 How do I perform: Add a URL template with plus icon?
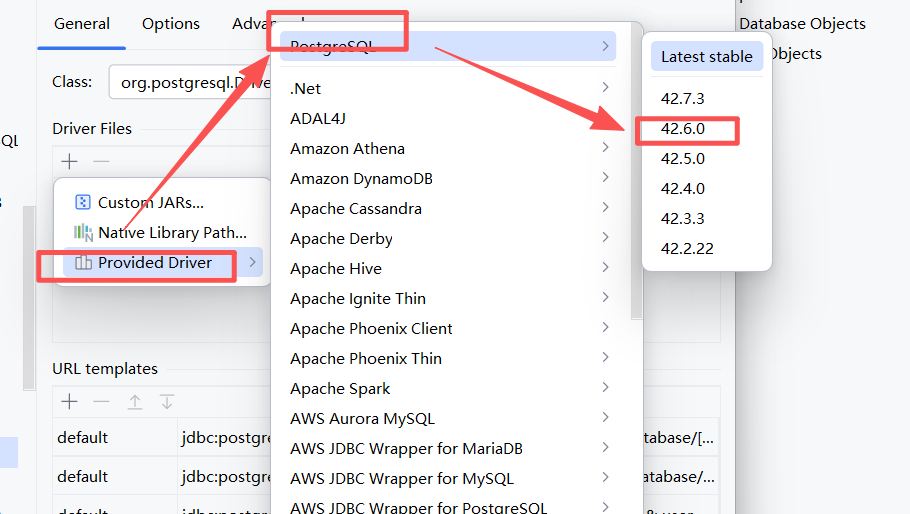pyautogui.click(x=69, y=401)
